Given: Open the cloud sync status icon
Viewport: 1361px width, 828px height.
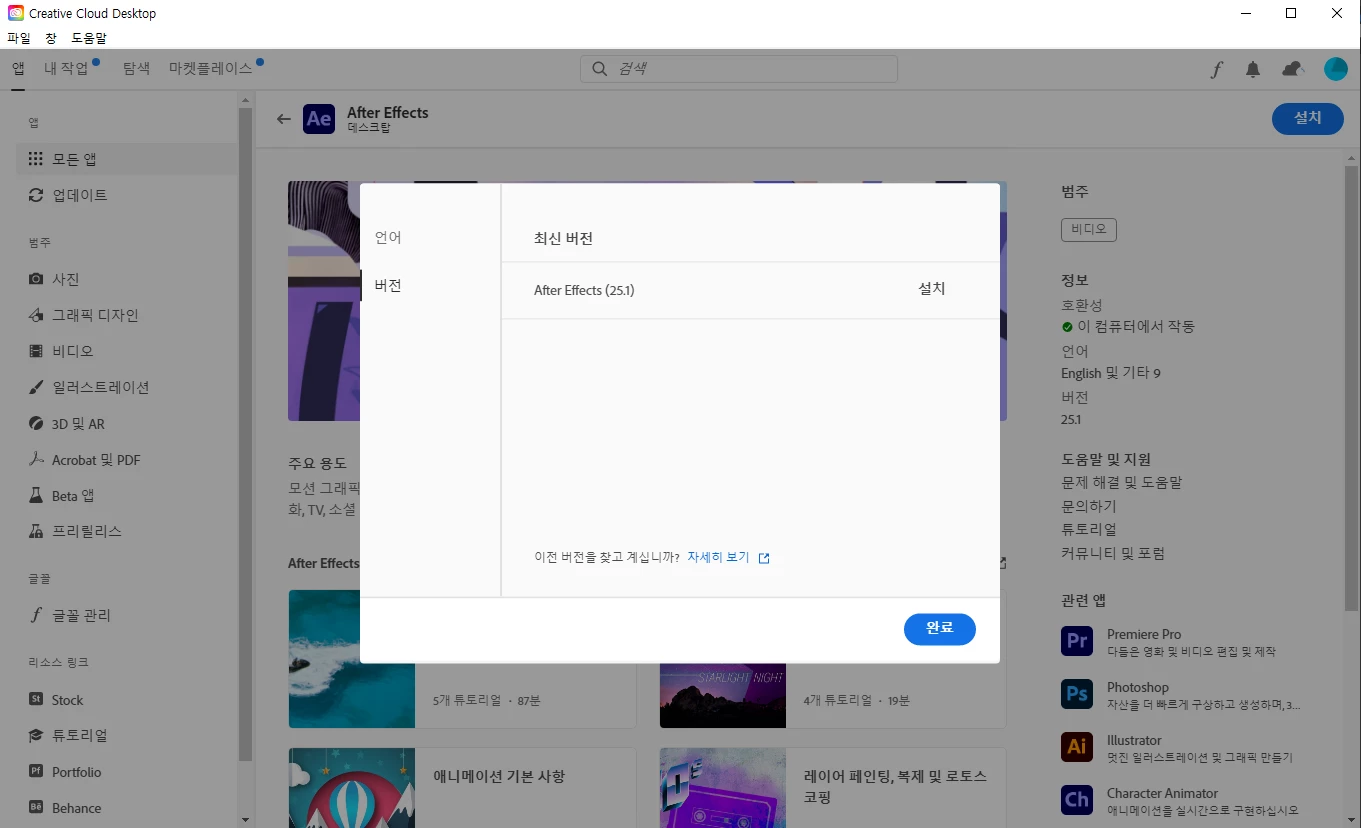Looking at the screenshot, I should 1293,69.
